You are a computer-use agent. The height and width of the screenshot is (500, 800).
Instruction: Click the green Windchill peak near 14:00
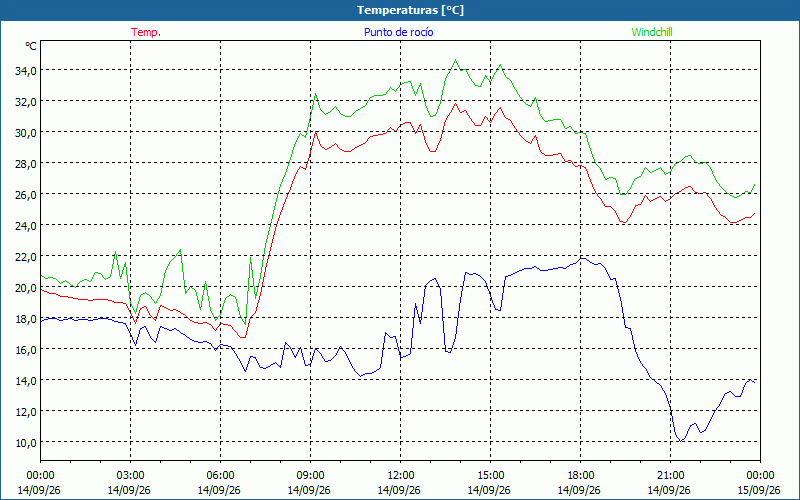456,60
